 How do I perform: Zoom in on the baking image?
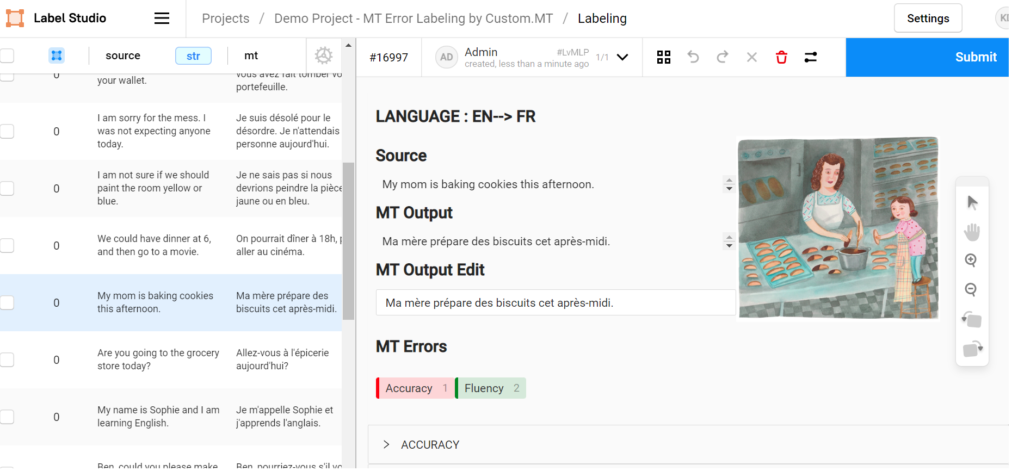(x=972, y=260)
